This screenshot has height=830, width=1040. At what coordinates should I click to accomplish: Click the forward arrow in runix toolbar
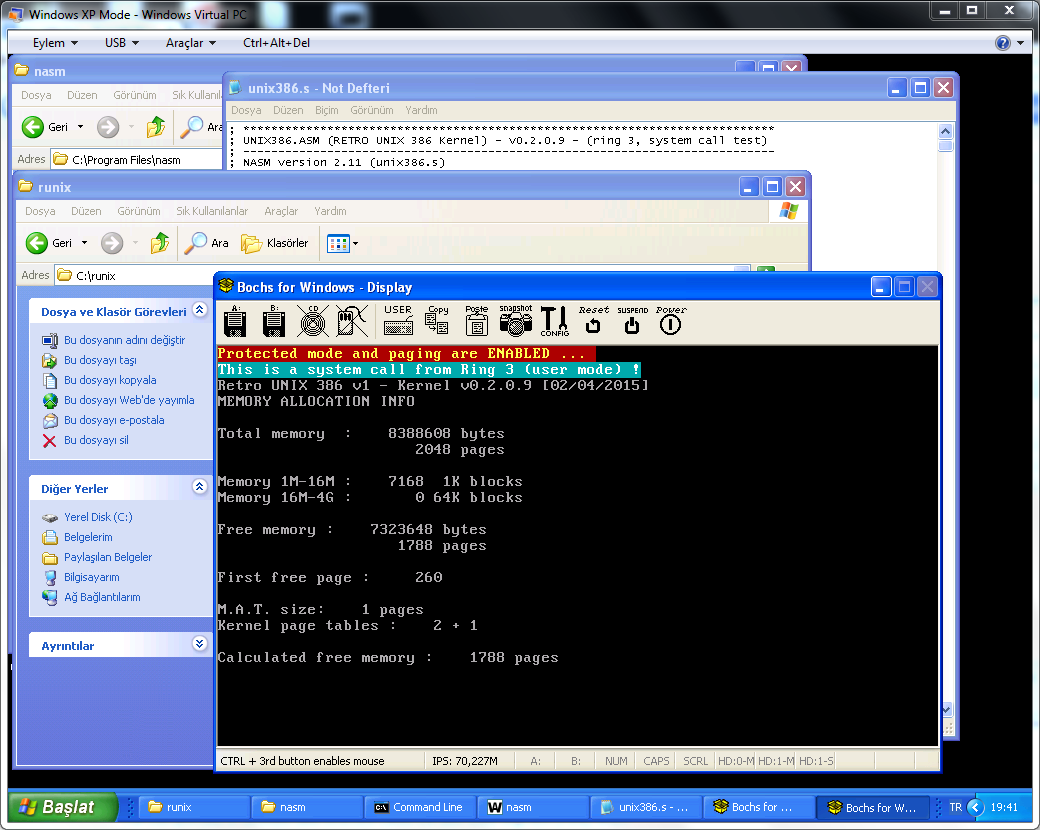(x=112, y=243)
